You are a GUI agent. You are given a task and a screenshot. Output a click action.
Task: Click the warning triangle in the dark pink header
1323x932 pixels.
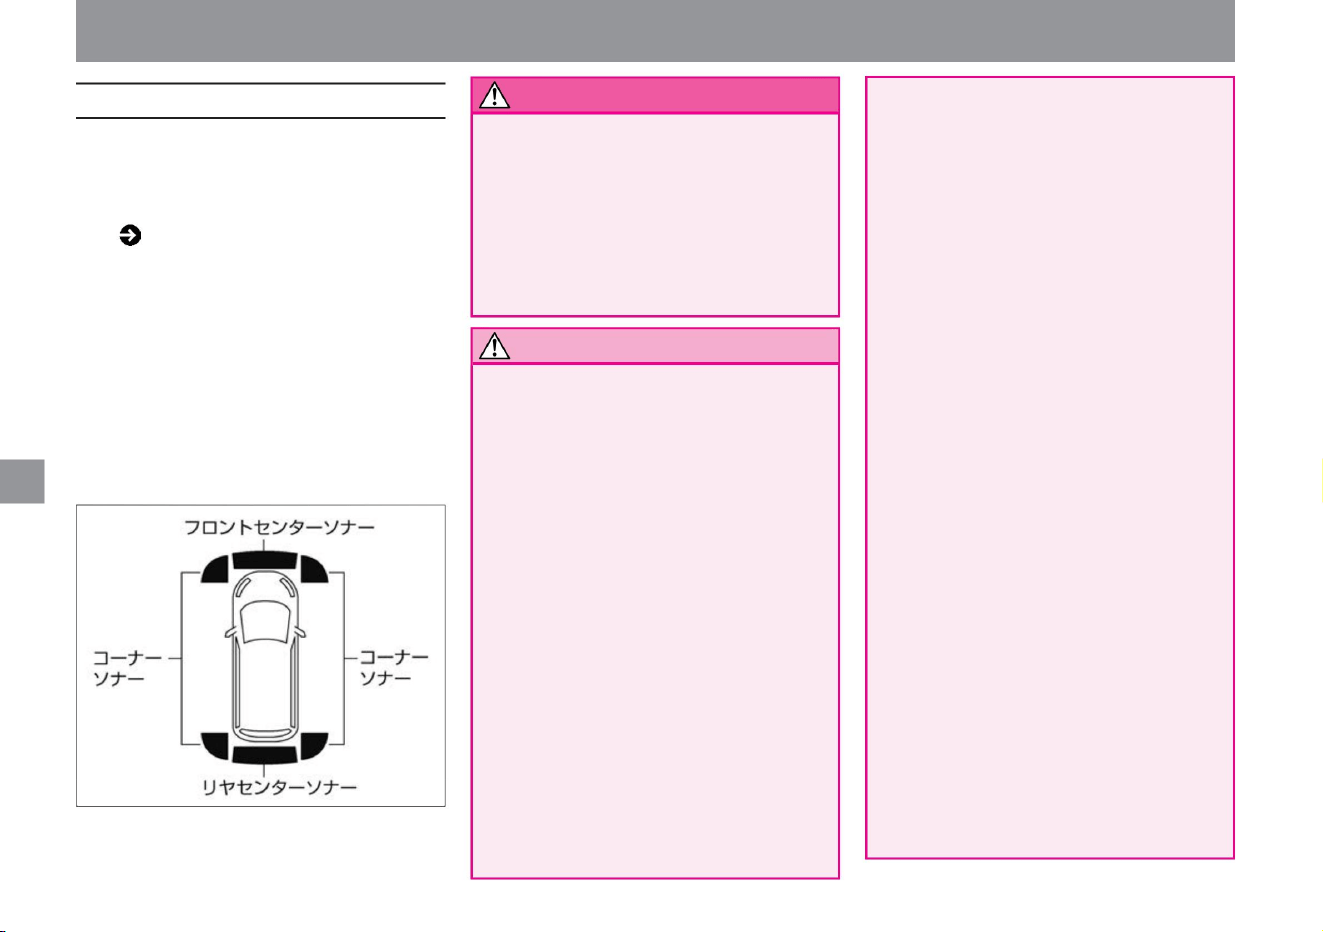click(x=494, y=95)
